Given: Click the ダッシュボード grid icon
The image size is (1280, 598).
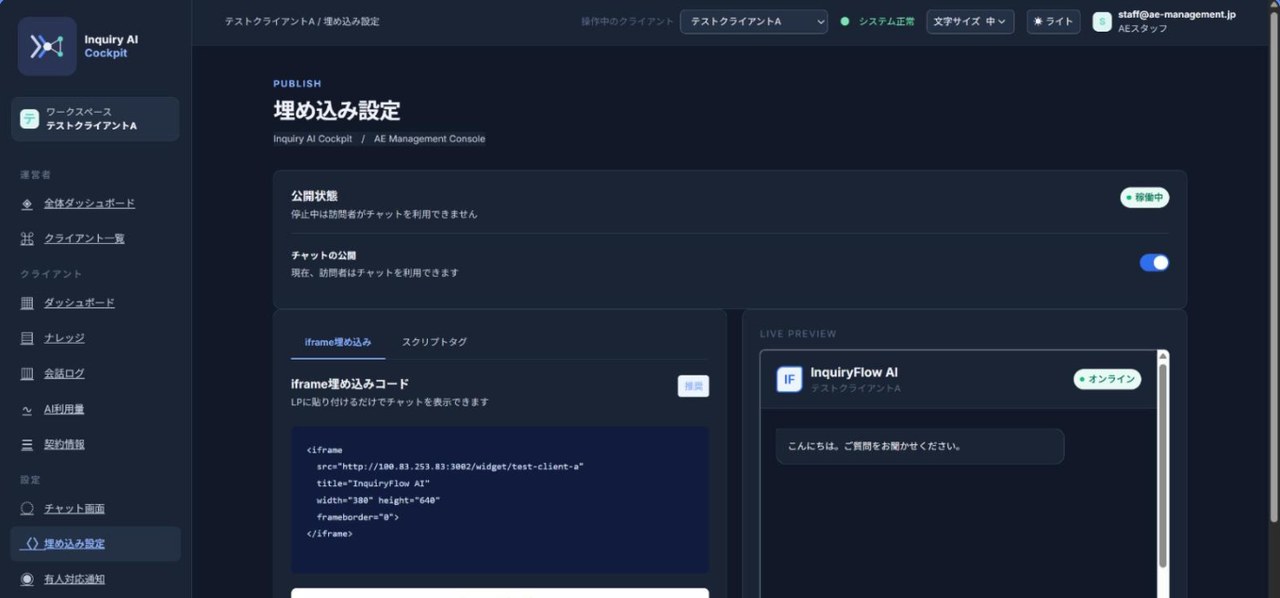Looking at the screenshot, I should [27, 303].
